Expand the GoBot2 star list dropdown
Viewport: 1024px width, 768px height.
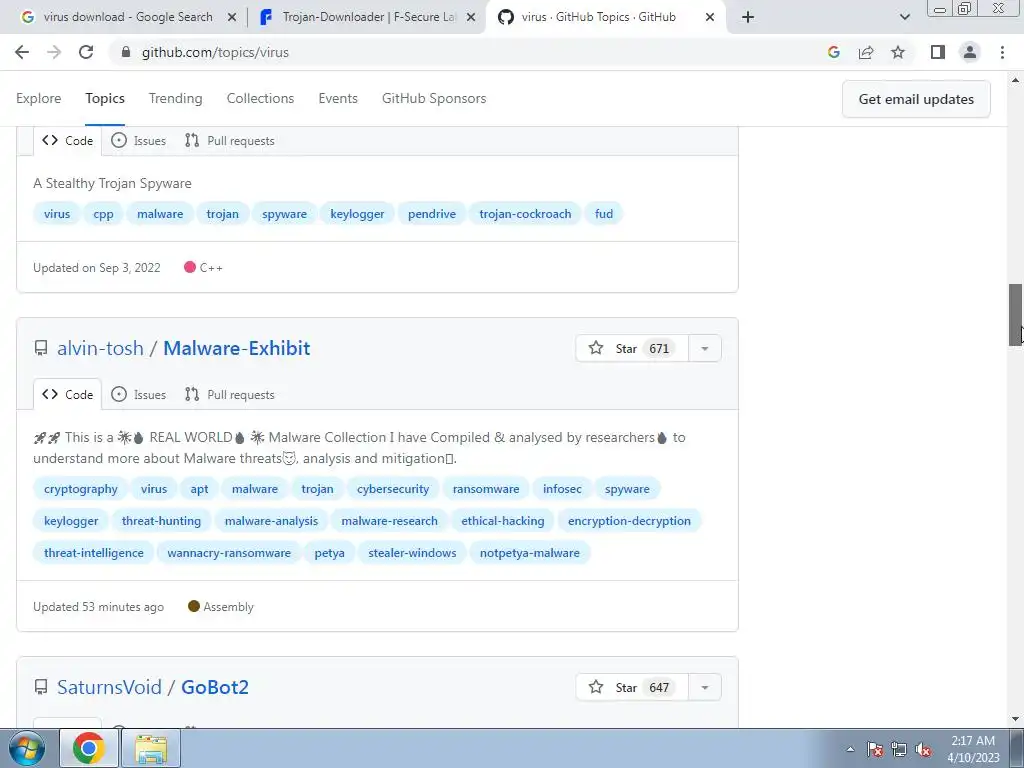pos(705,687)
